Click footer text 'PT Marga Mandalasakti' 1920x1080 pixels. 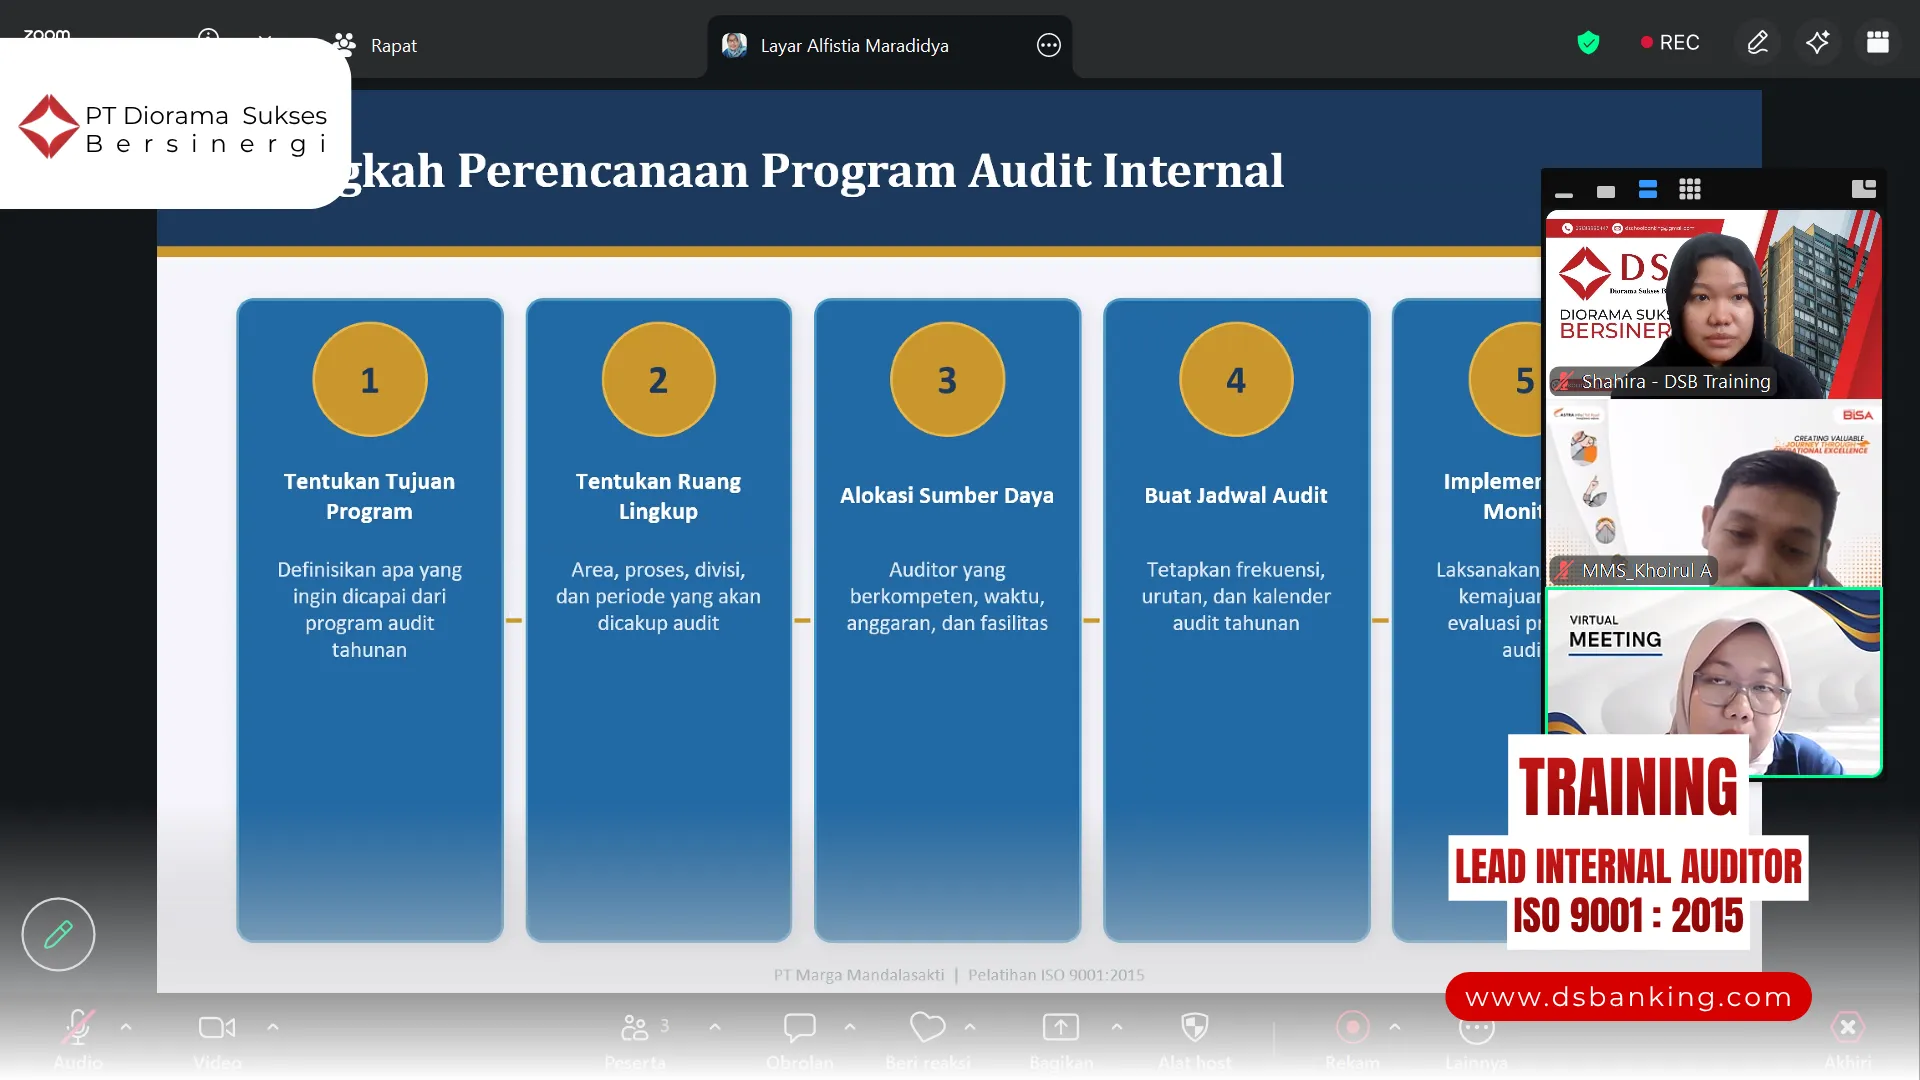point(858,975)
